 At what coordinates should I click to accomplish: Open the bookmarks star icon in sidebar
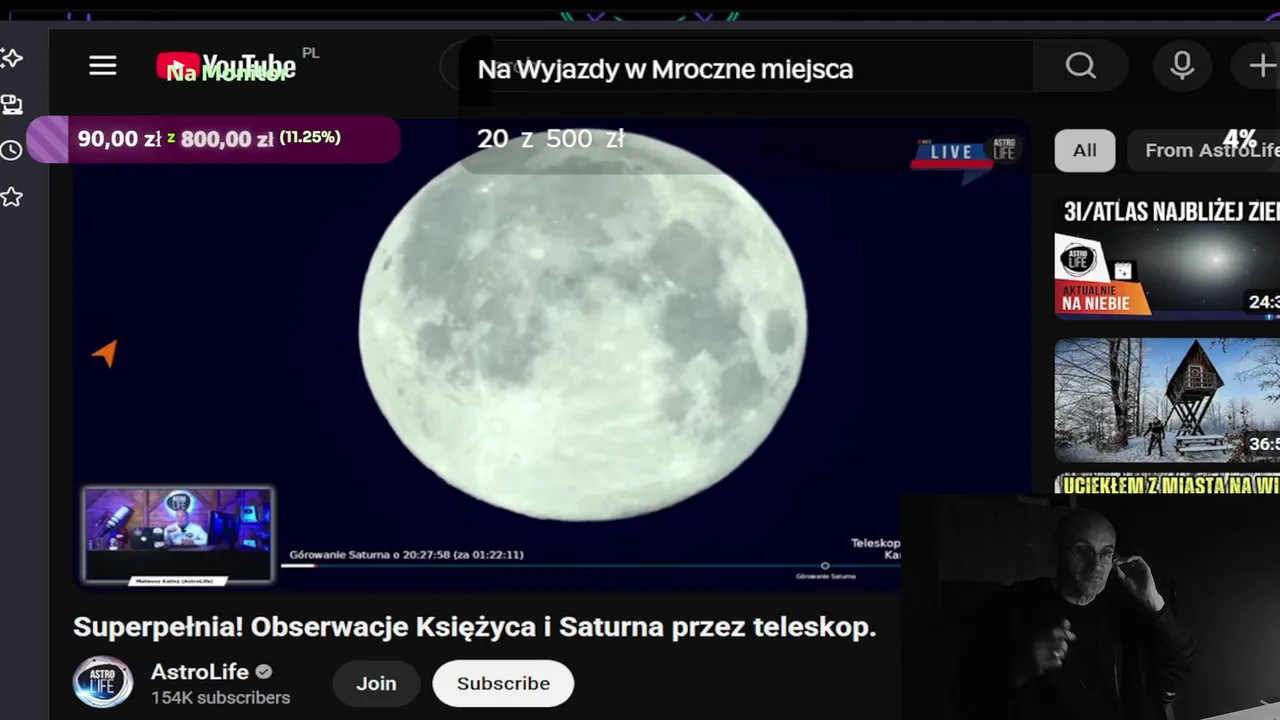11,197
